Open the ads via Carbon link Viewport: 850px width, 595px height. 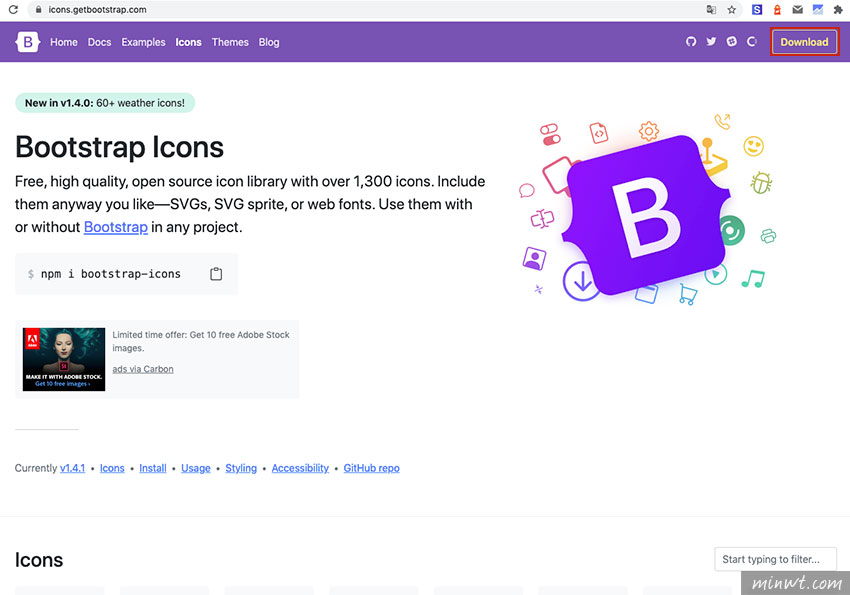pos(143,369)
